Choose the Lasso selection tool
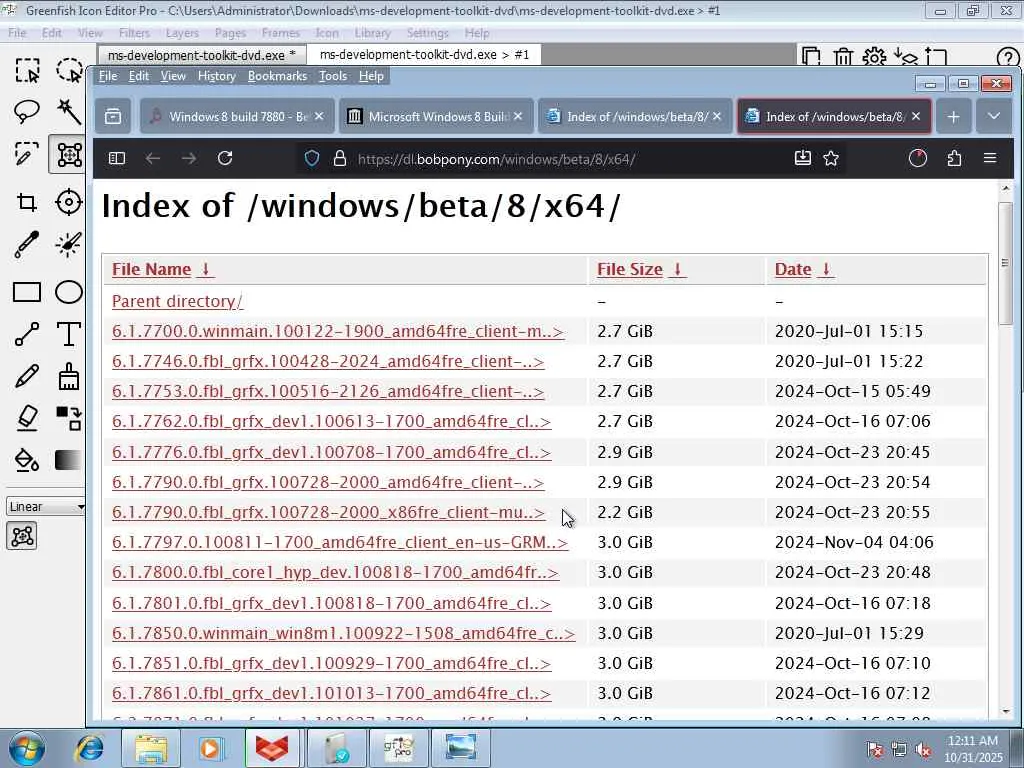1024x768 pixels. [27, 112]
